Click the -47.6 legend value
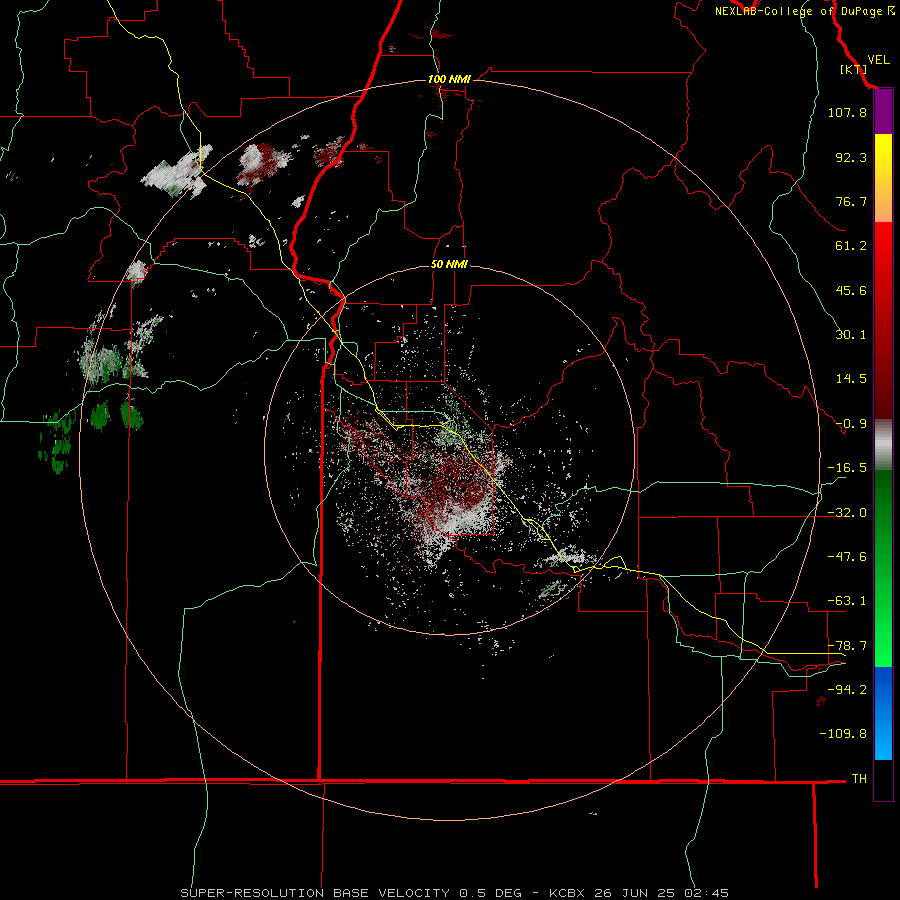The width and height of the screenshot is (900, 900). [847, 557]
